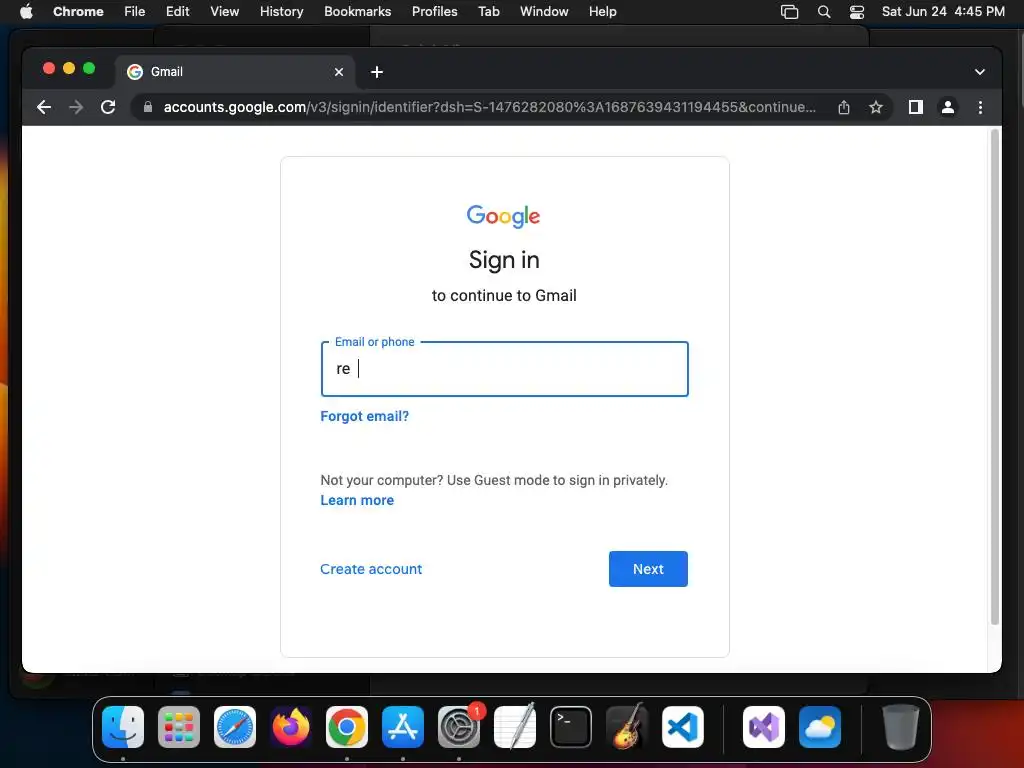This screenshot has height=768, width=1024.
Task: Open Launchpad from the Dock
Action: pyautogui.click(x=179, y=727)
